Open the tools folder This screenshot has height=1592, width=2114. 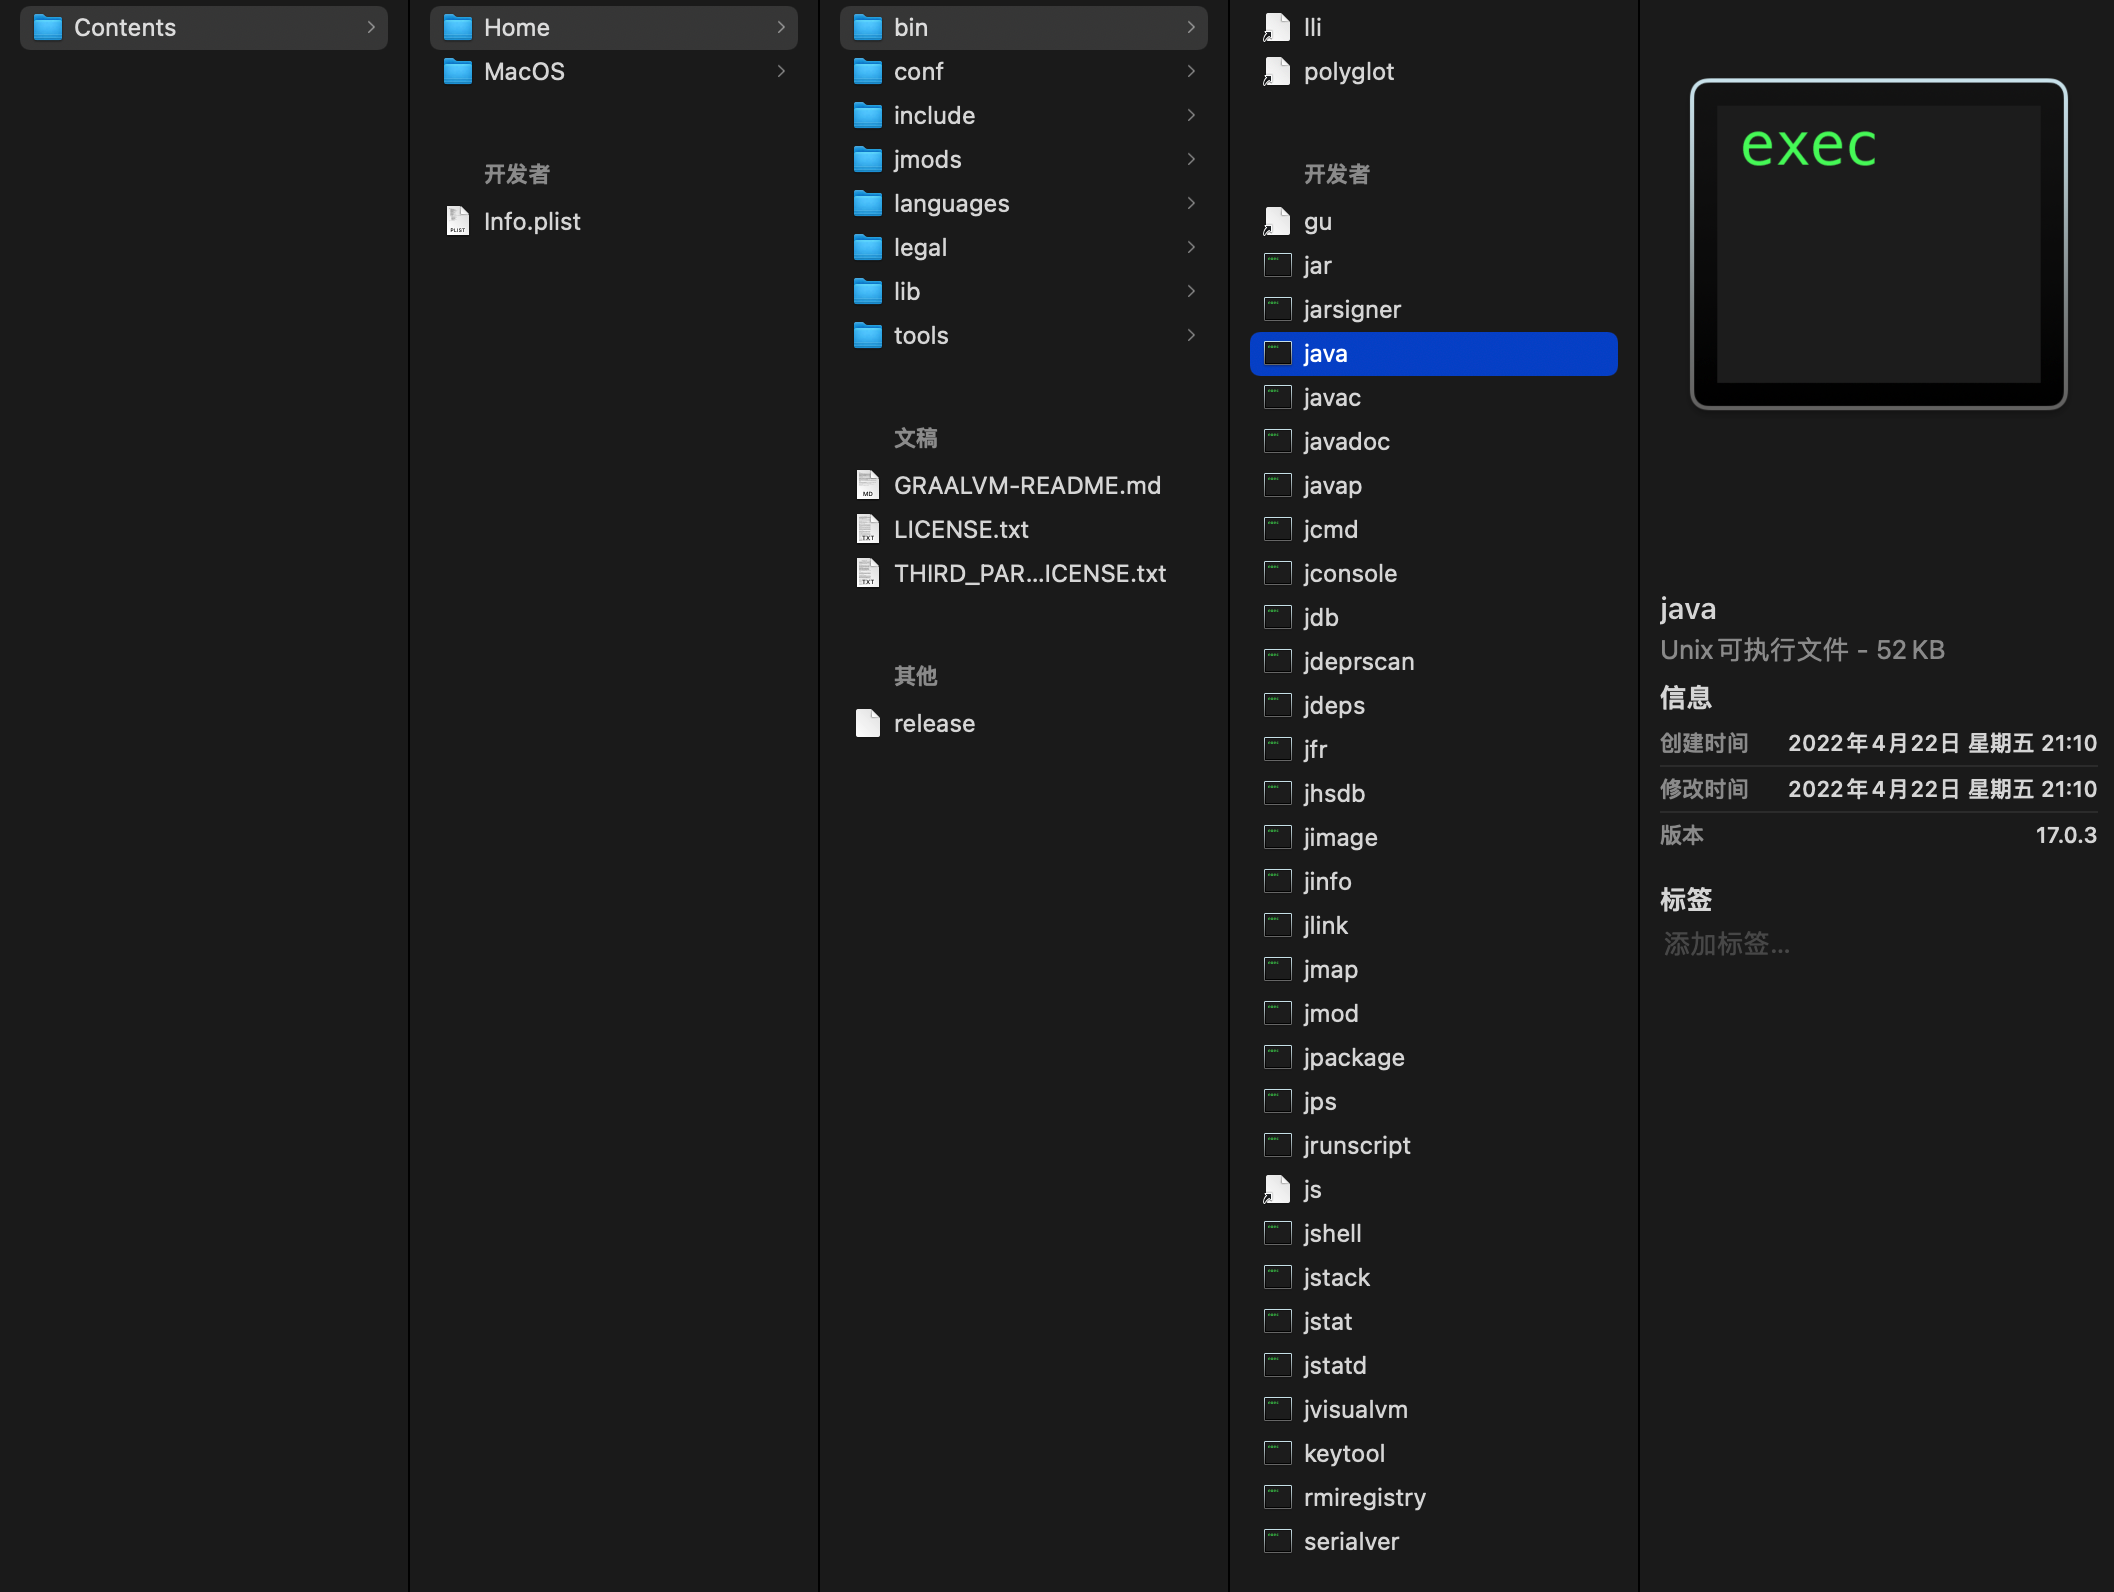coord(920,336)
